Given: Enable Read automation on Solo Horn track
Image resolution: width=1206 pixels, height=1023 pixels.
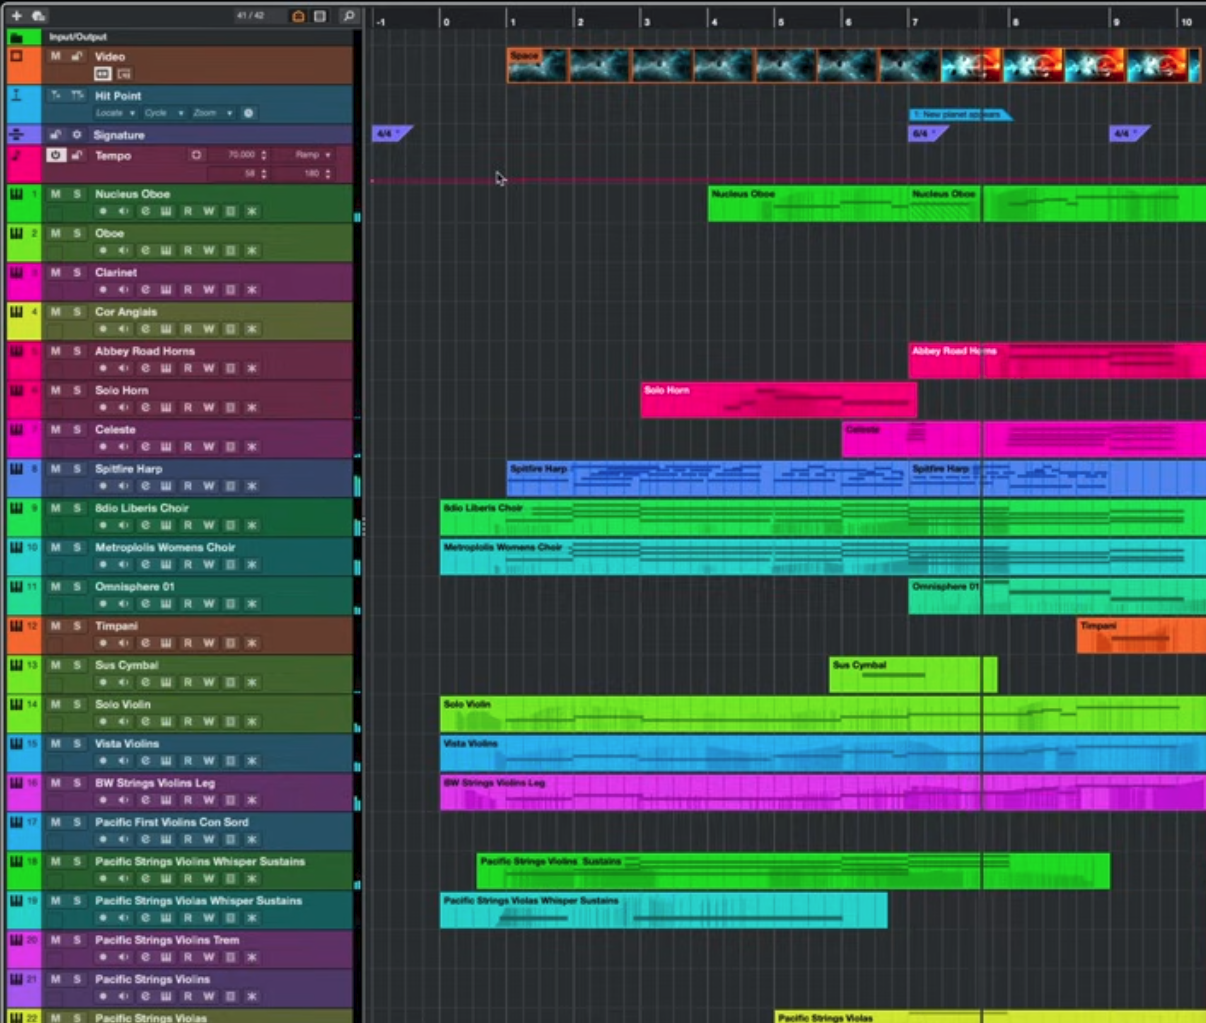Looking at the screenshot, I should 188,408.
